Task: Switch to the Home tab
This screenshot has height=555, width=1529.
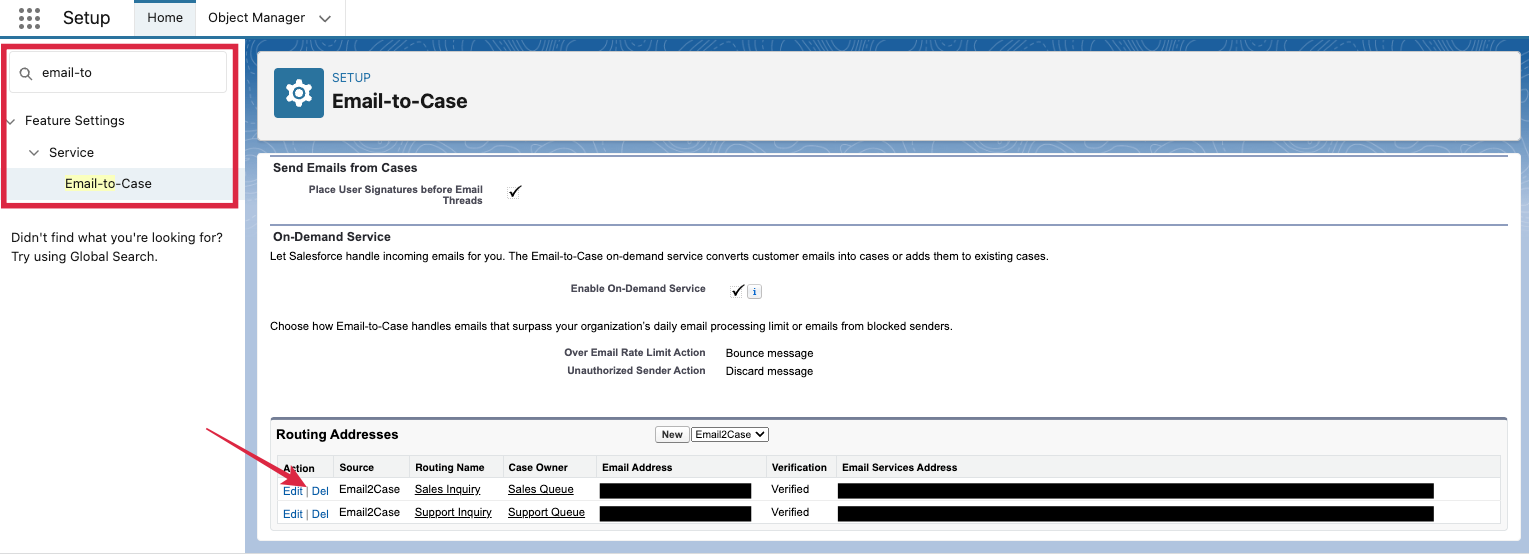Action: tap(165, 18)
